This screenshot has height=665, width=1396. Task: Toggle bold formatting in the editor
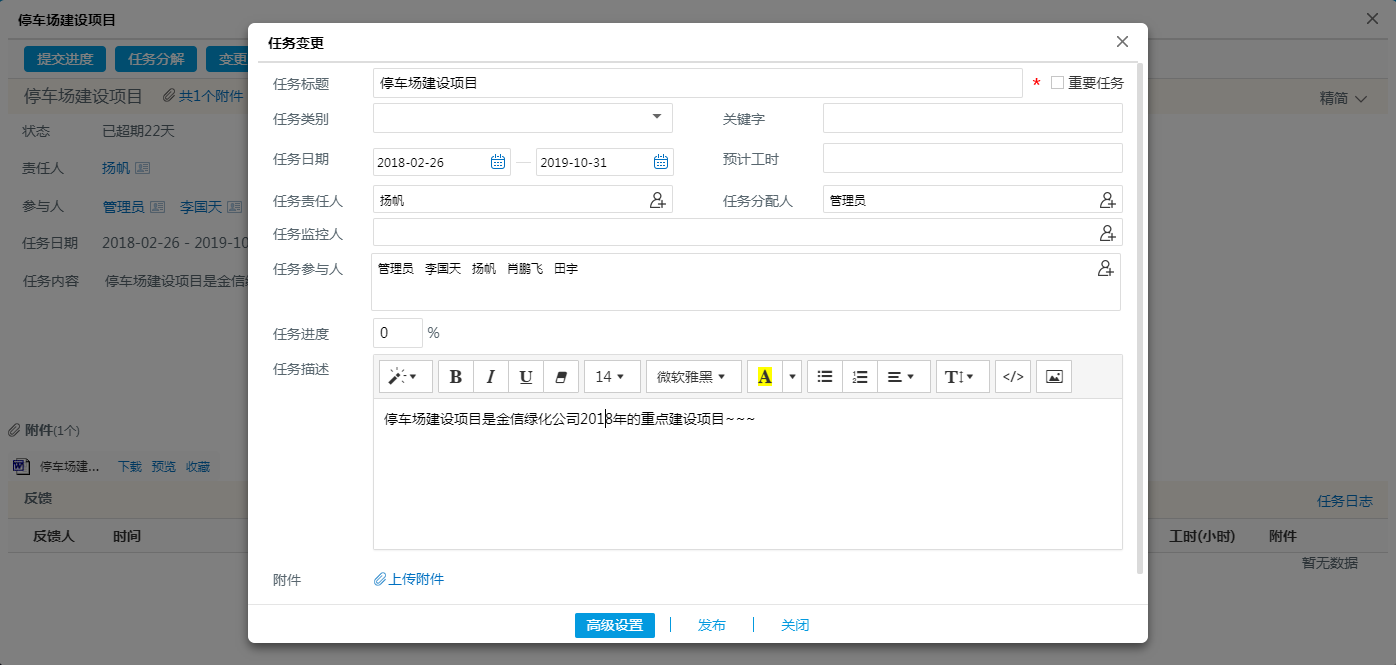point(455,375)
